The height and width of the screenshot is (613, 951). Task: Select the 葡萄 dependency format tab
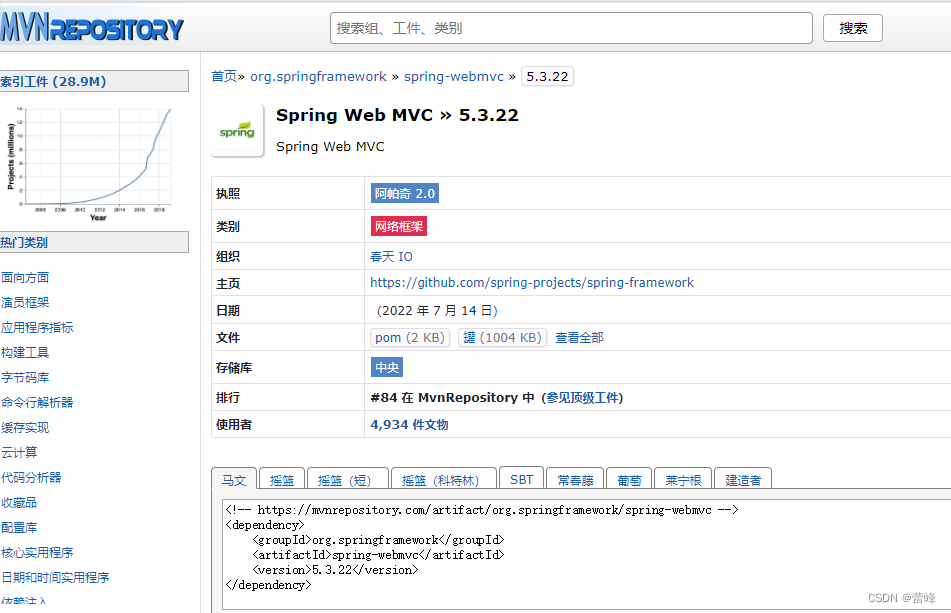(628, 478)
